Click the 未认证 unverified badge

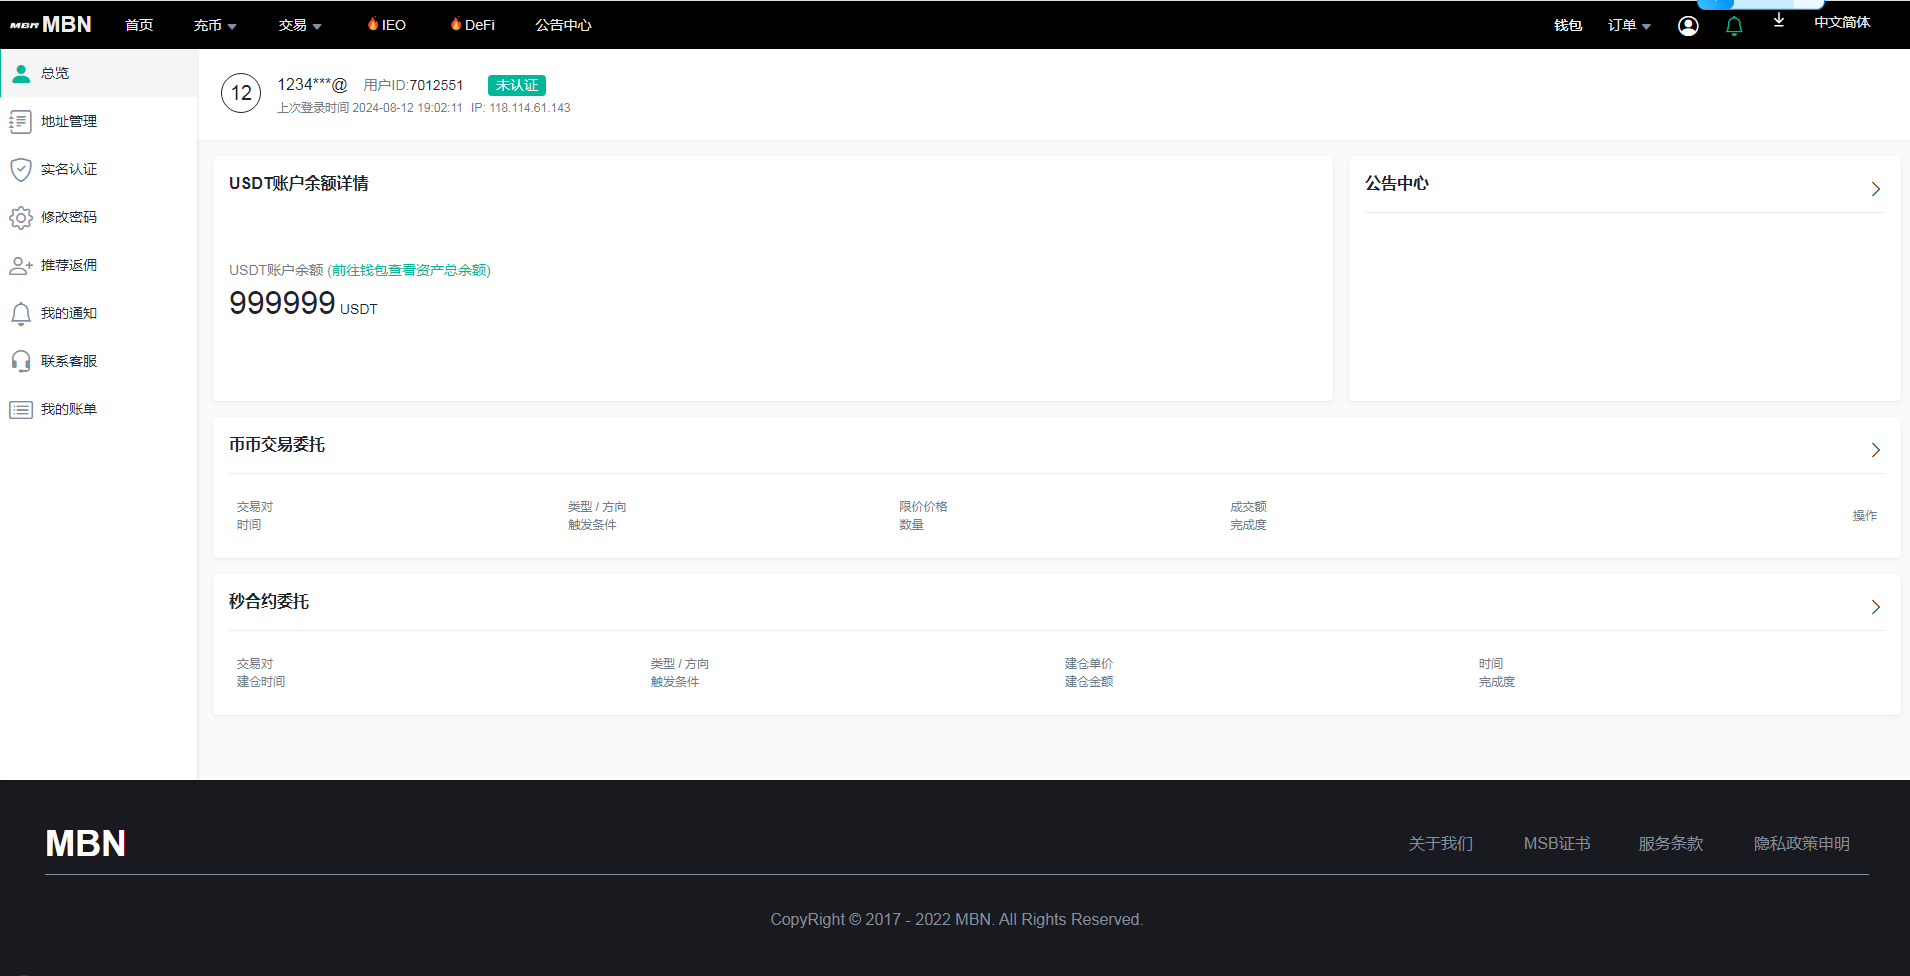(x=516, y=85)
